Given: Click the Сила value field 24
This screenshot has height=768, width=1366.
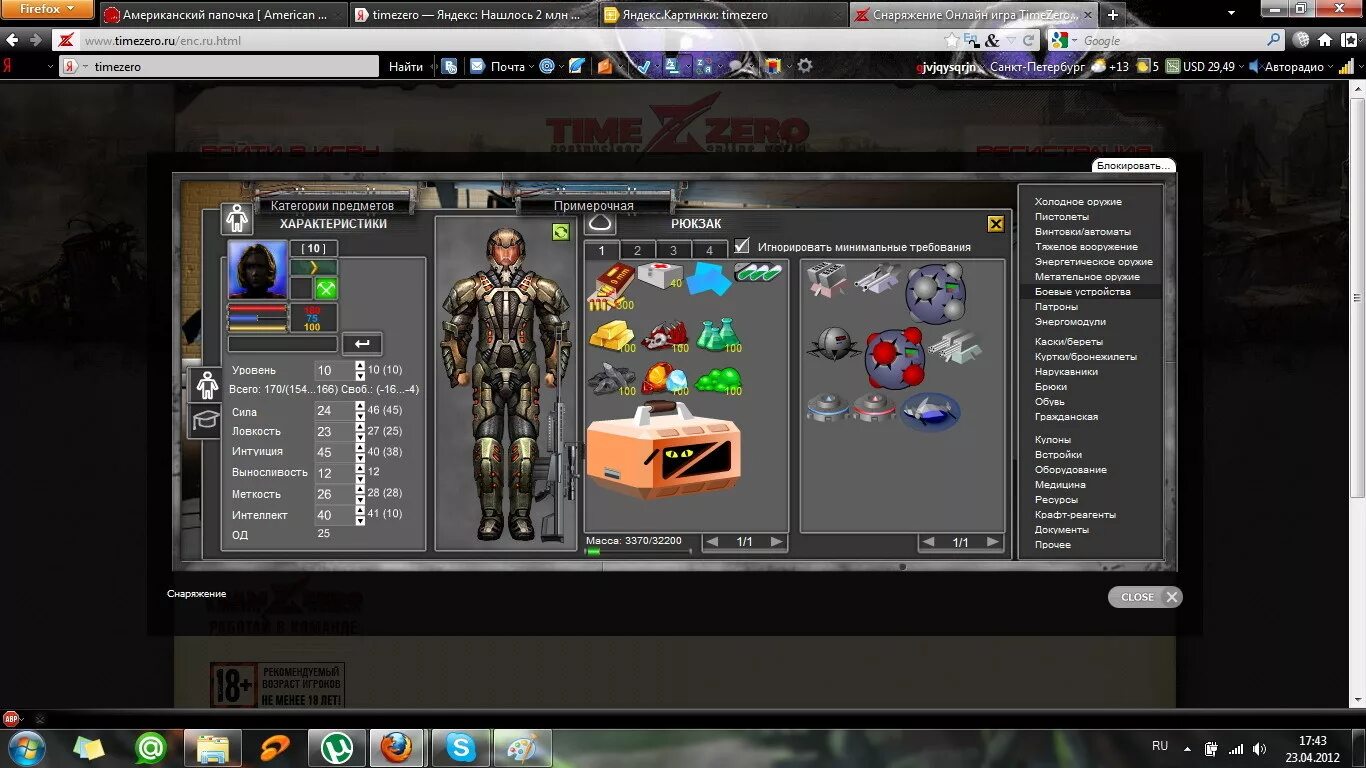Looking at the screenshot, I should coord(334,411).
